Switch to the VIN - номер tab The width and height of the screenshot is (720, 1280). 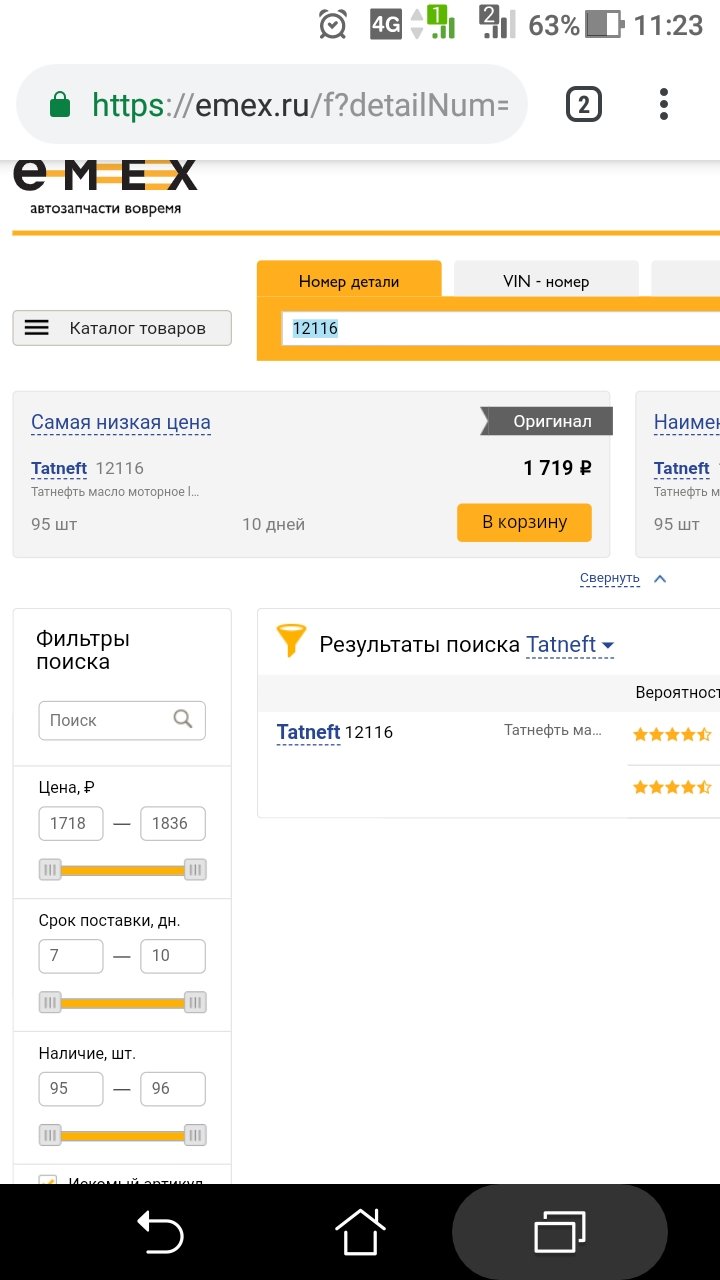click(x=546, y=281)
